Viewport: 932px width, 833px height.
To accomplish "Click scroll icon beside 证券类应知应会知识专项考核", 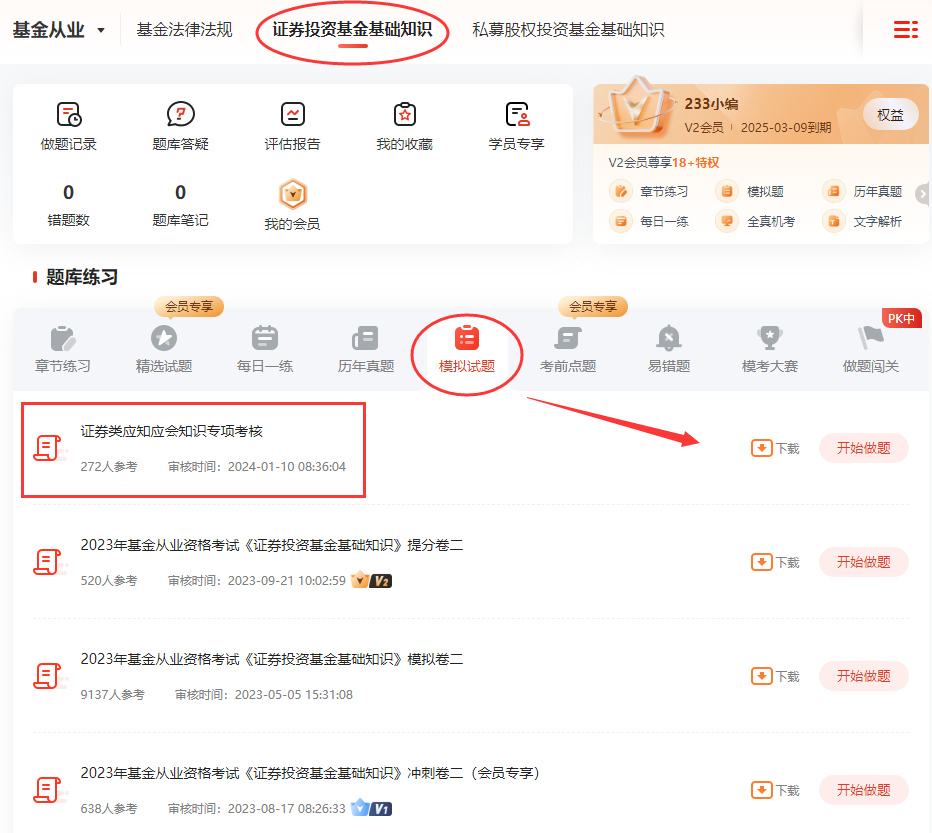I will coord(49,448).
